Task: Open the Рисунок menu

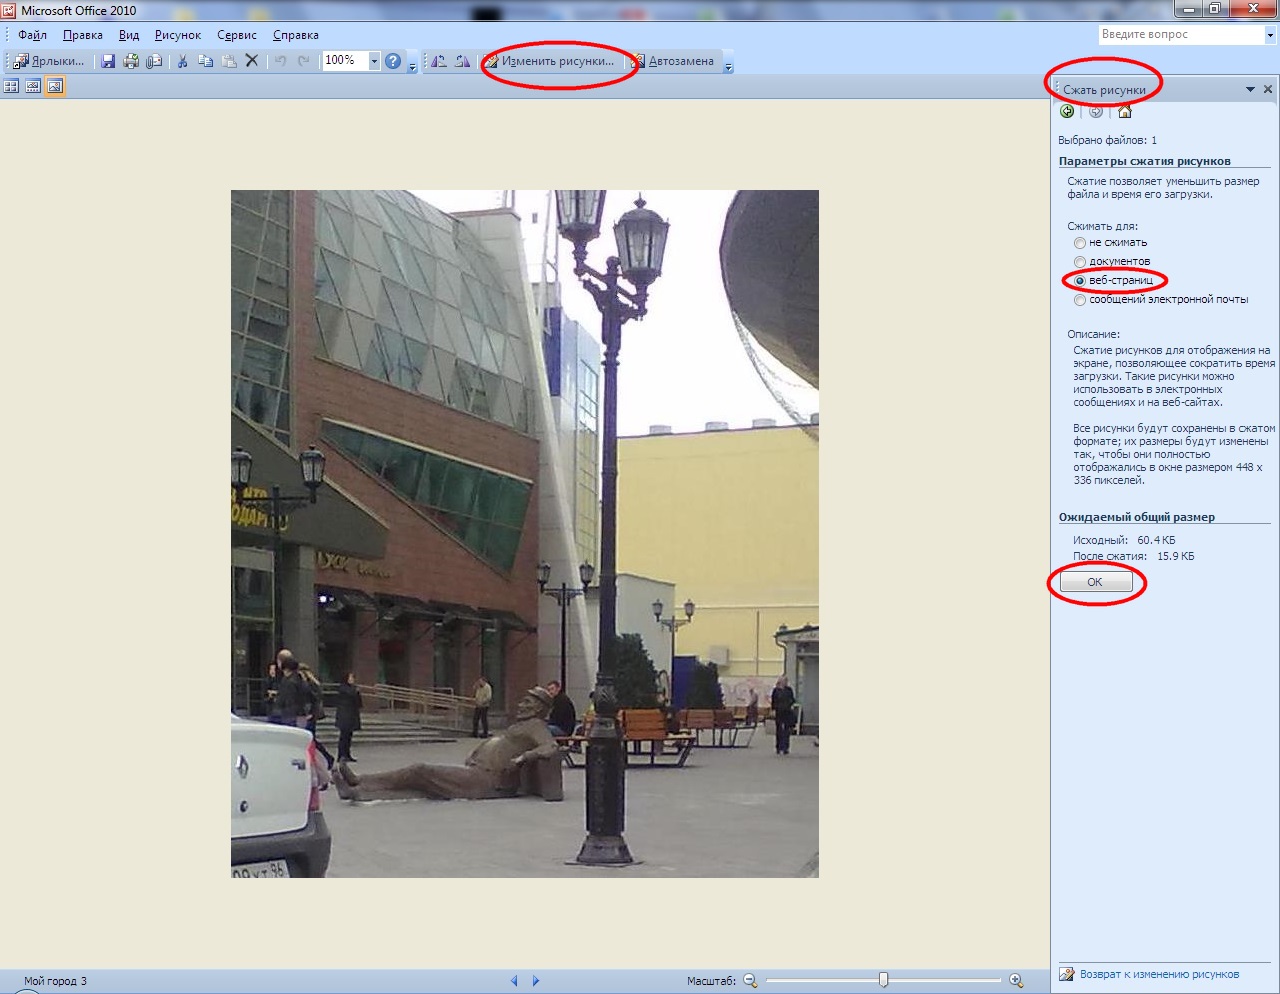Action: pos(178,35)
